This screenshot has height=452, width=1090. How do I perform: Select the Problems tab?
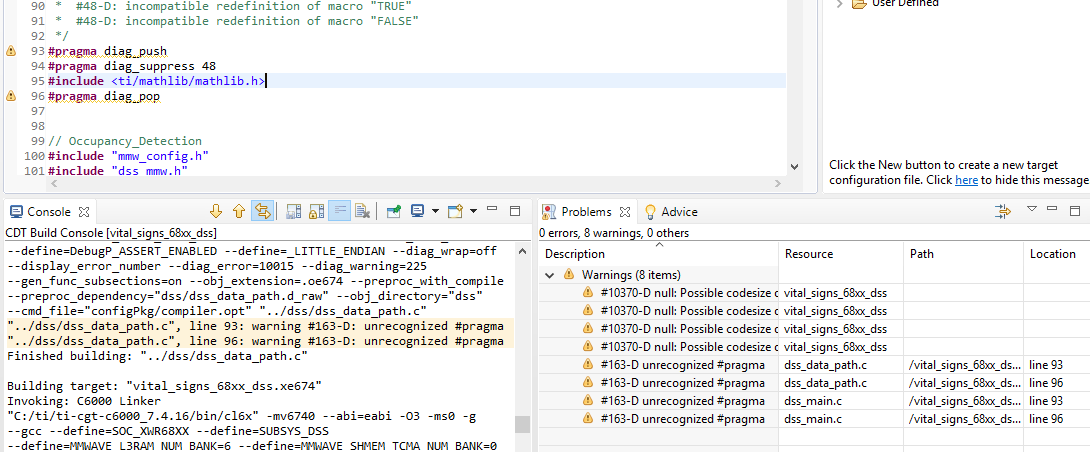tap(586, 212)
